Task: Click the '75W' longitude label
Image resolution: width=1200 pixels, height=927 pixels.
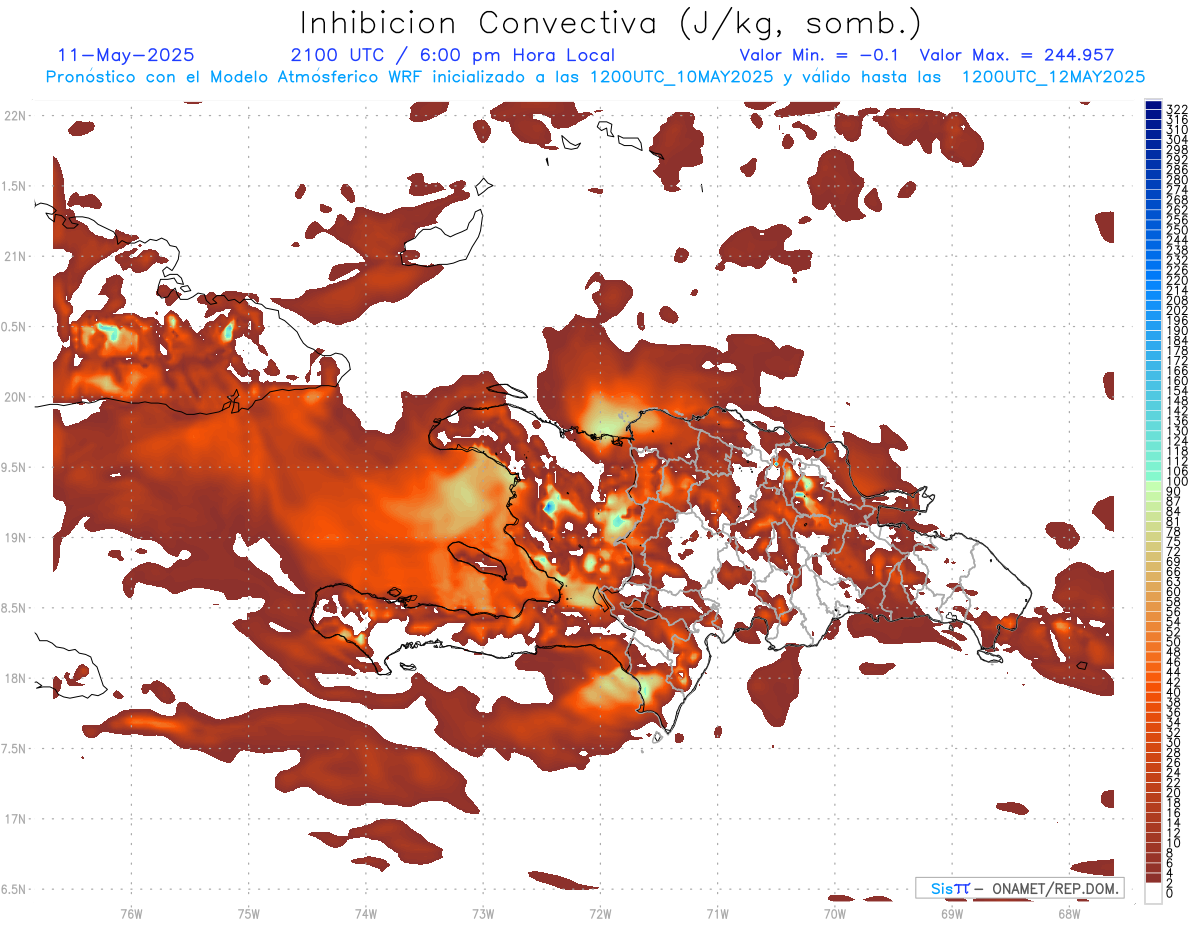Action: [248, 912]
